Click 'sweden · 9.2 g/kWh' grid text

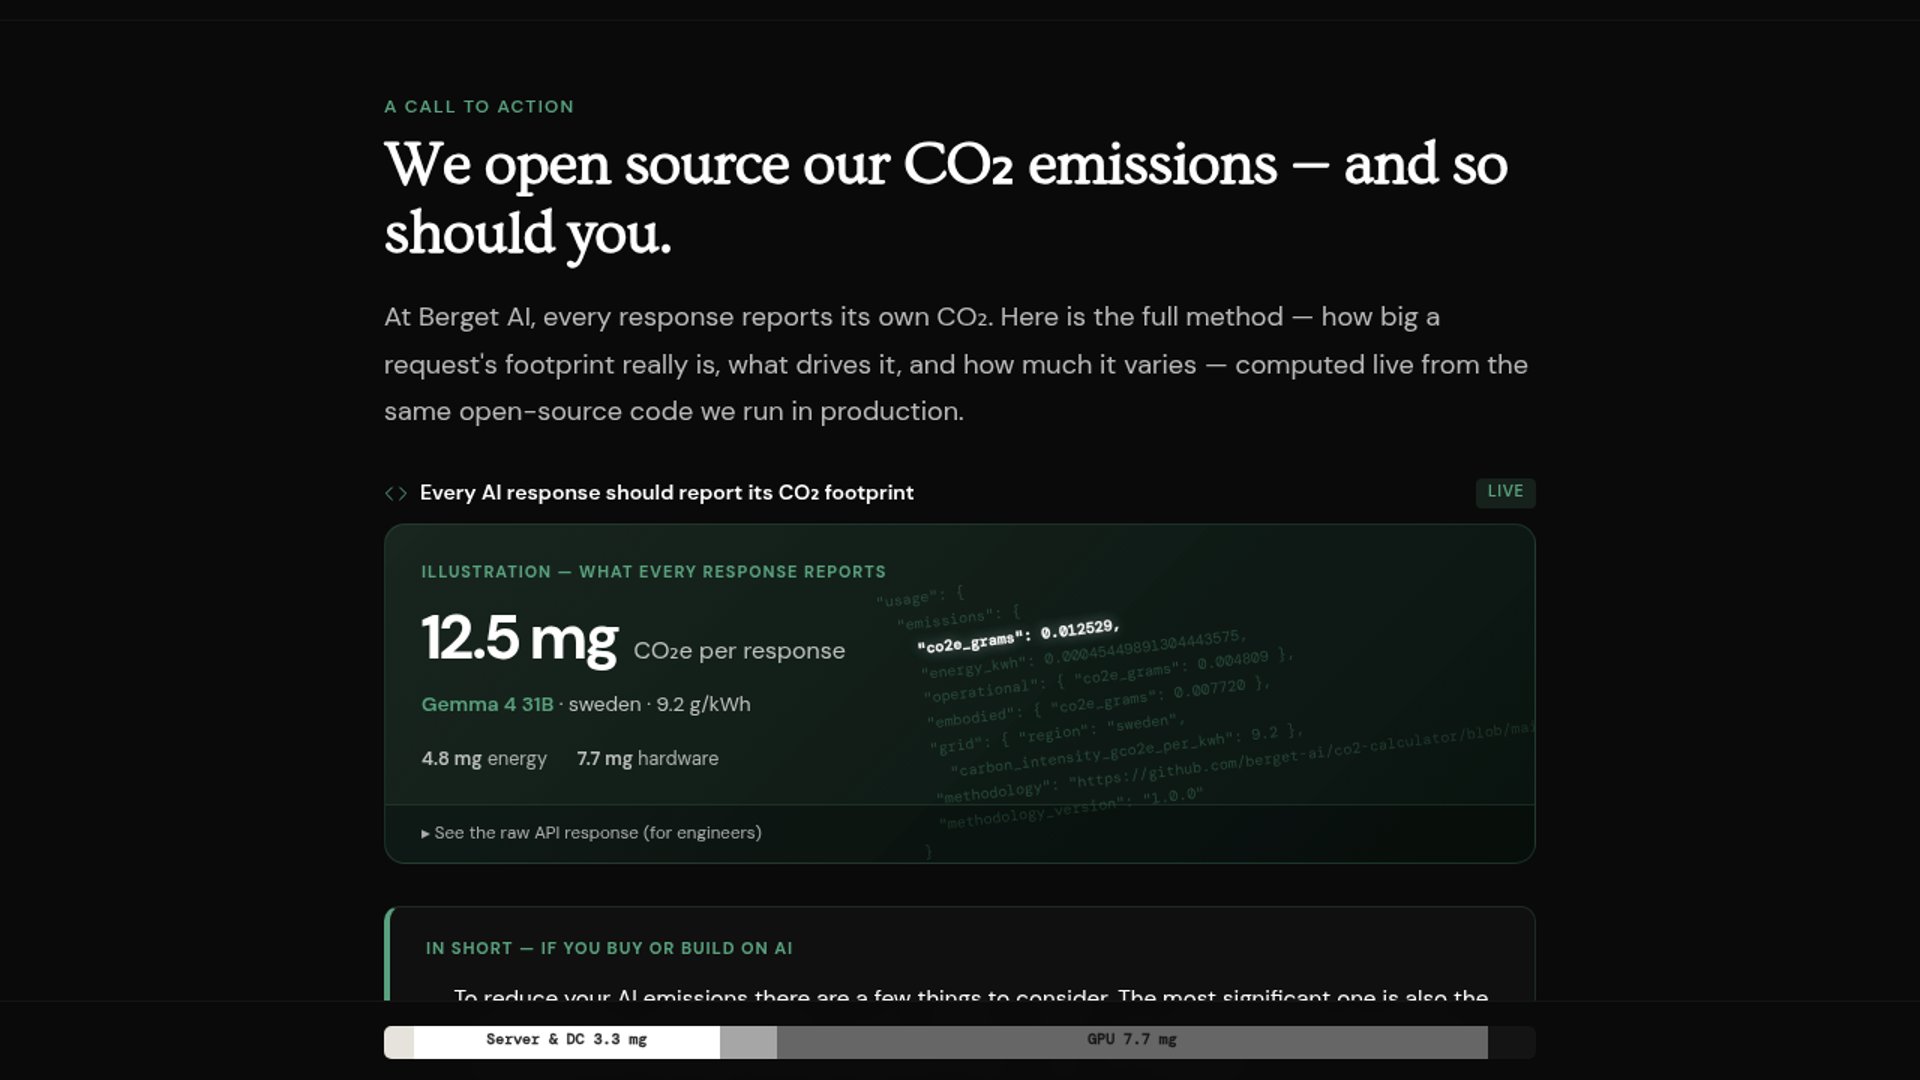(x=659, y=704)
